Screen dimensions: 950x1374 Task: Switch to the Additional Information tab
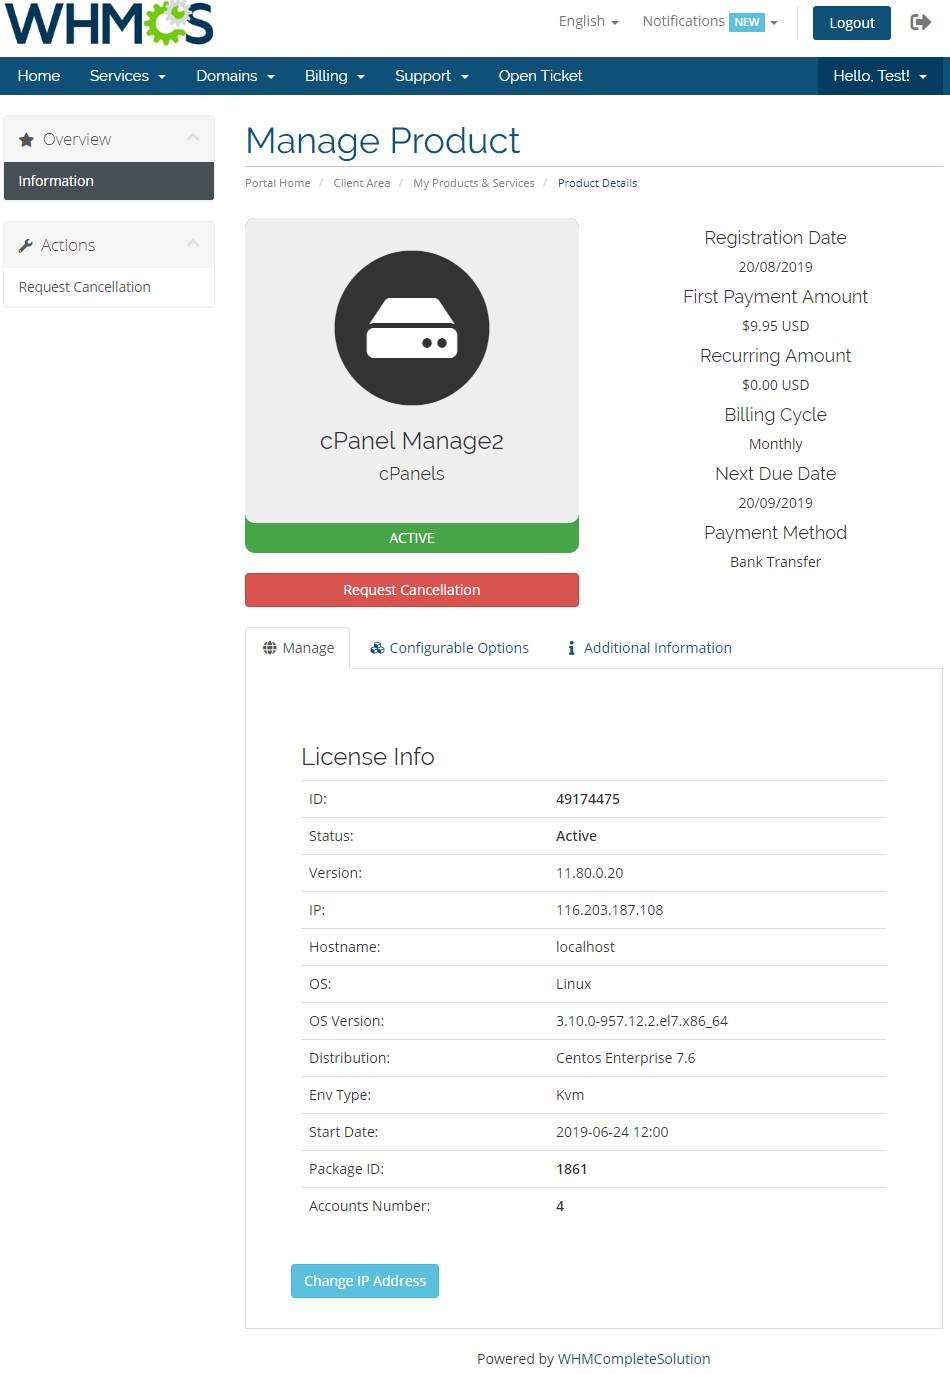coord(649,648)
